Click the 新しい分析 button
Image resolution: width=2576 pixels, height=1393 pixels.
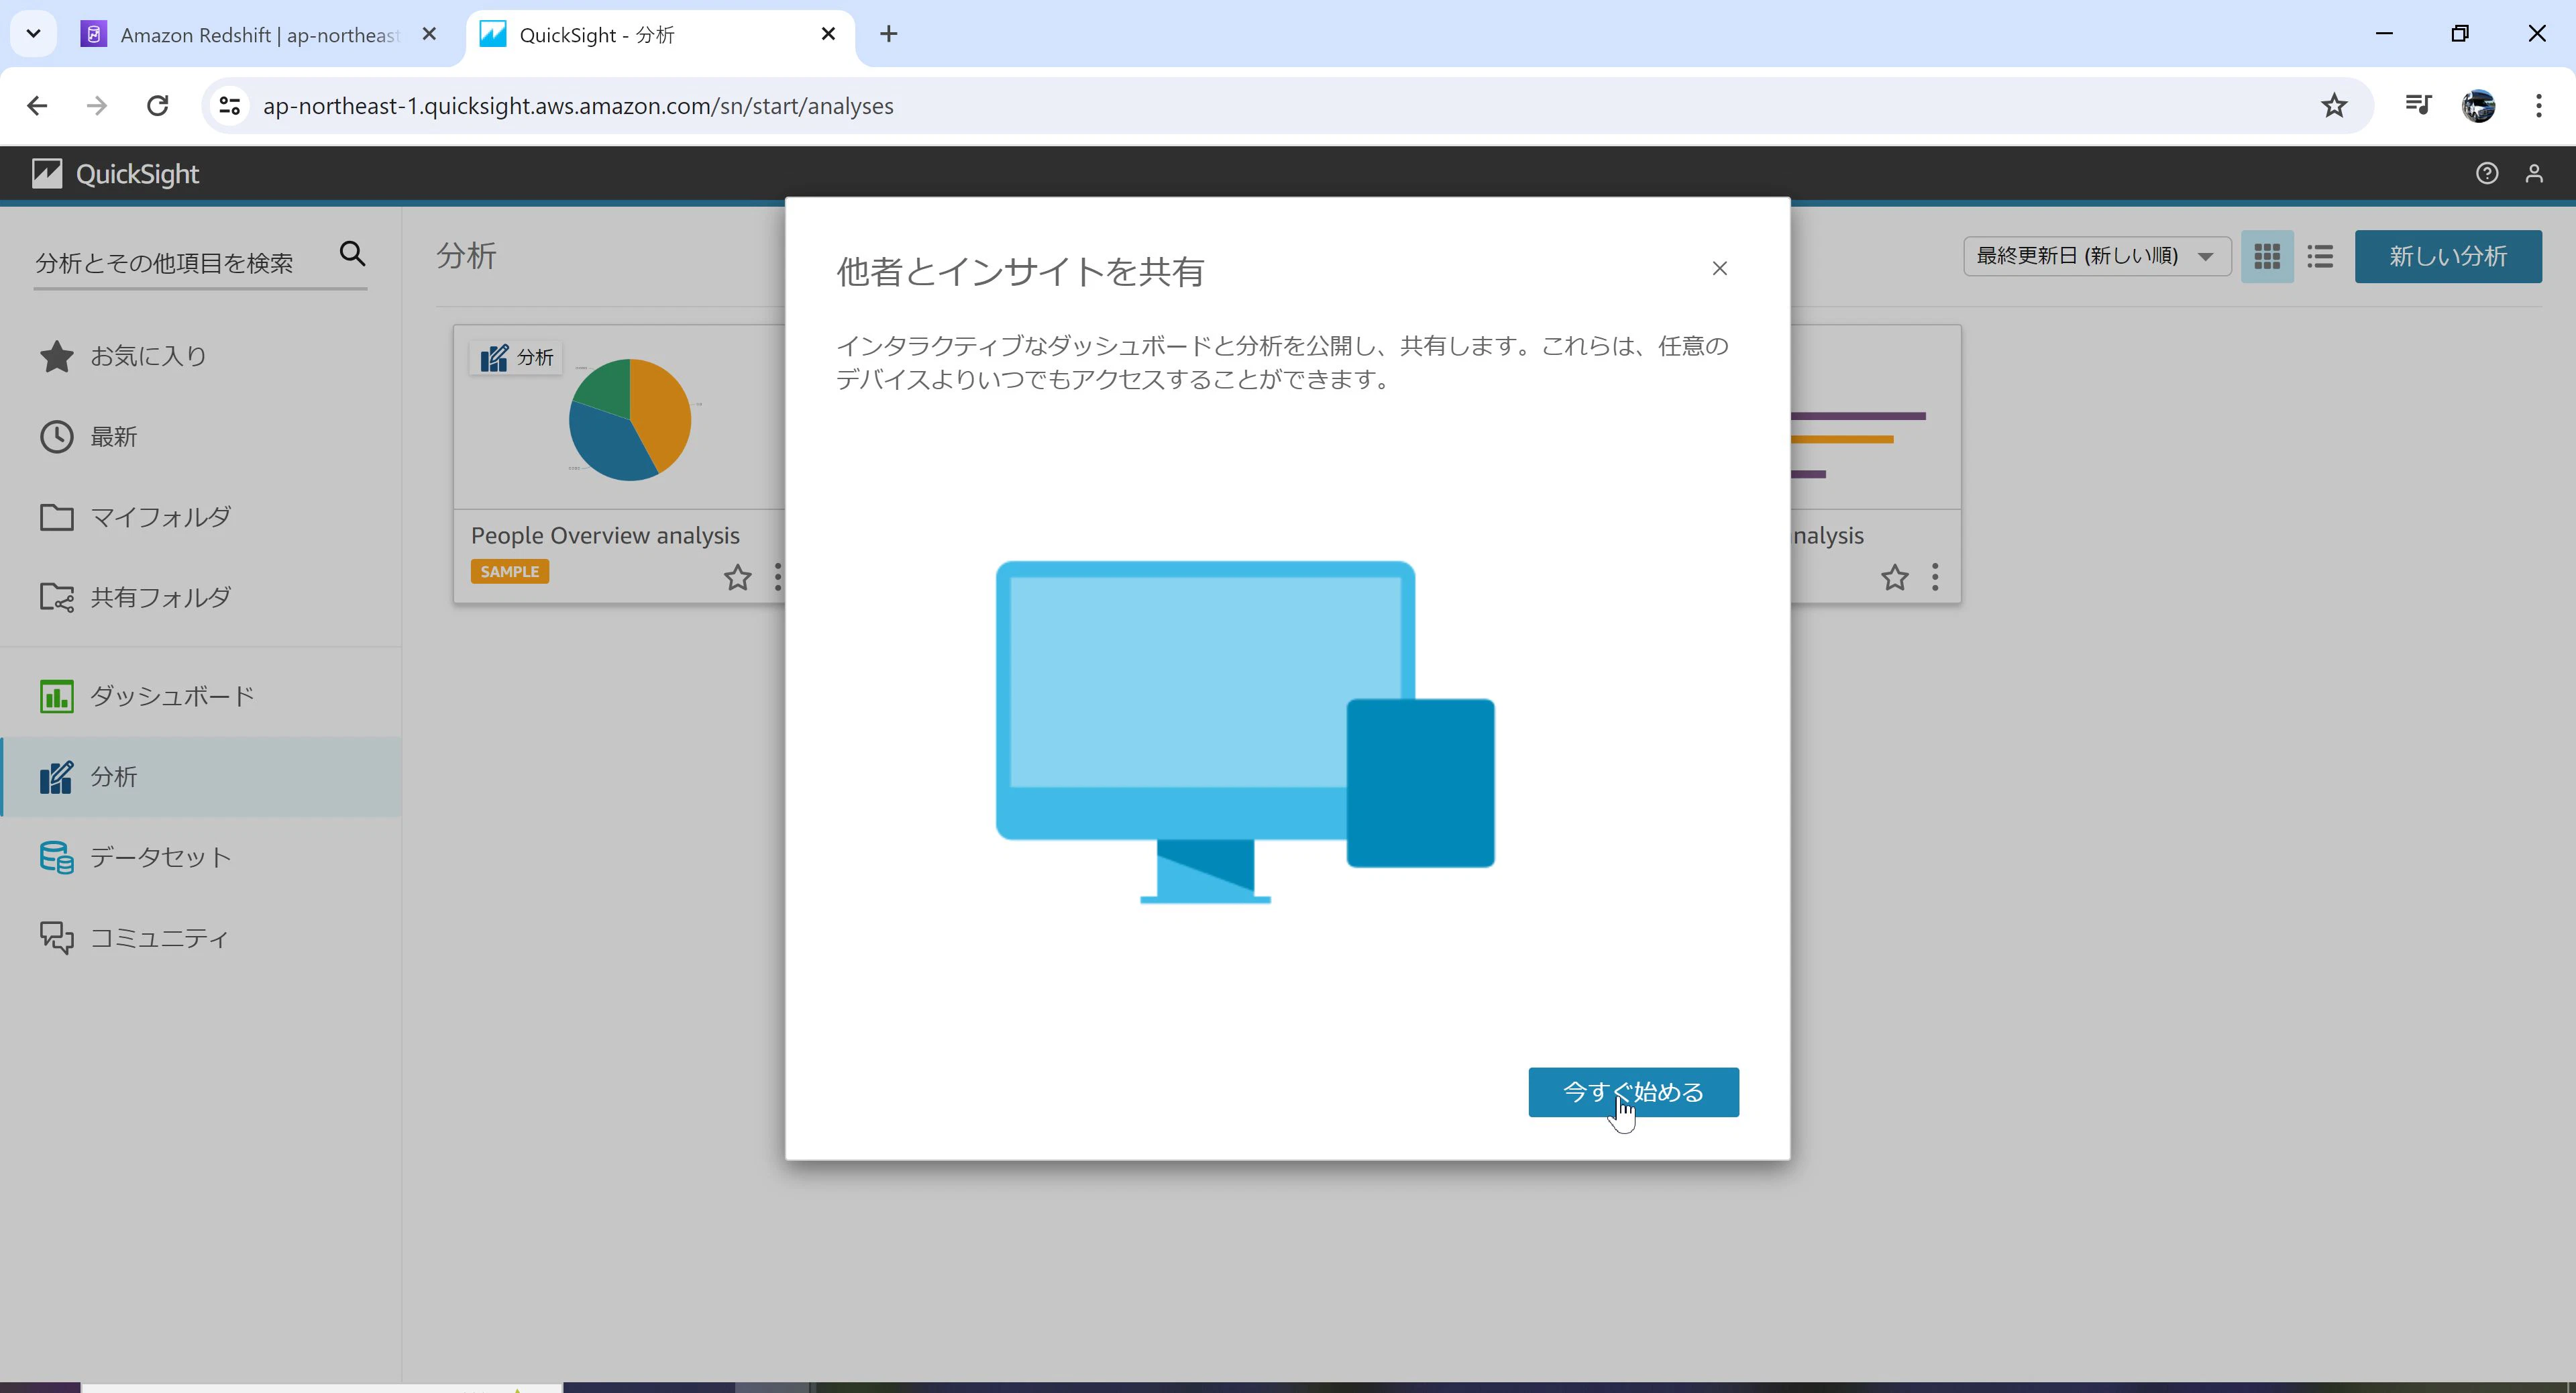point(2447,256)
